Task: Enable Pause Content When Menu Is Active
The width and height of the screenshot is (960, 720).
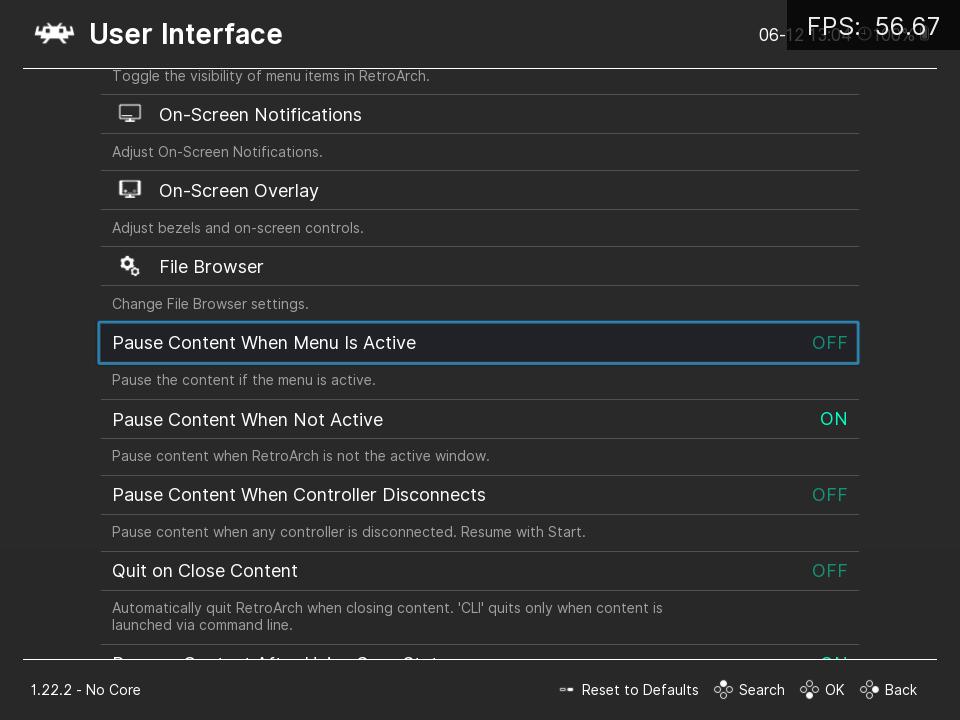Action: (x=829, y=343)
